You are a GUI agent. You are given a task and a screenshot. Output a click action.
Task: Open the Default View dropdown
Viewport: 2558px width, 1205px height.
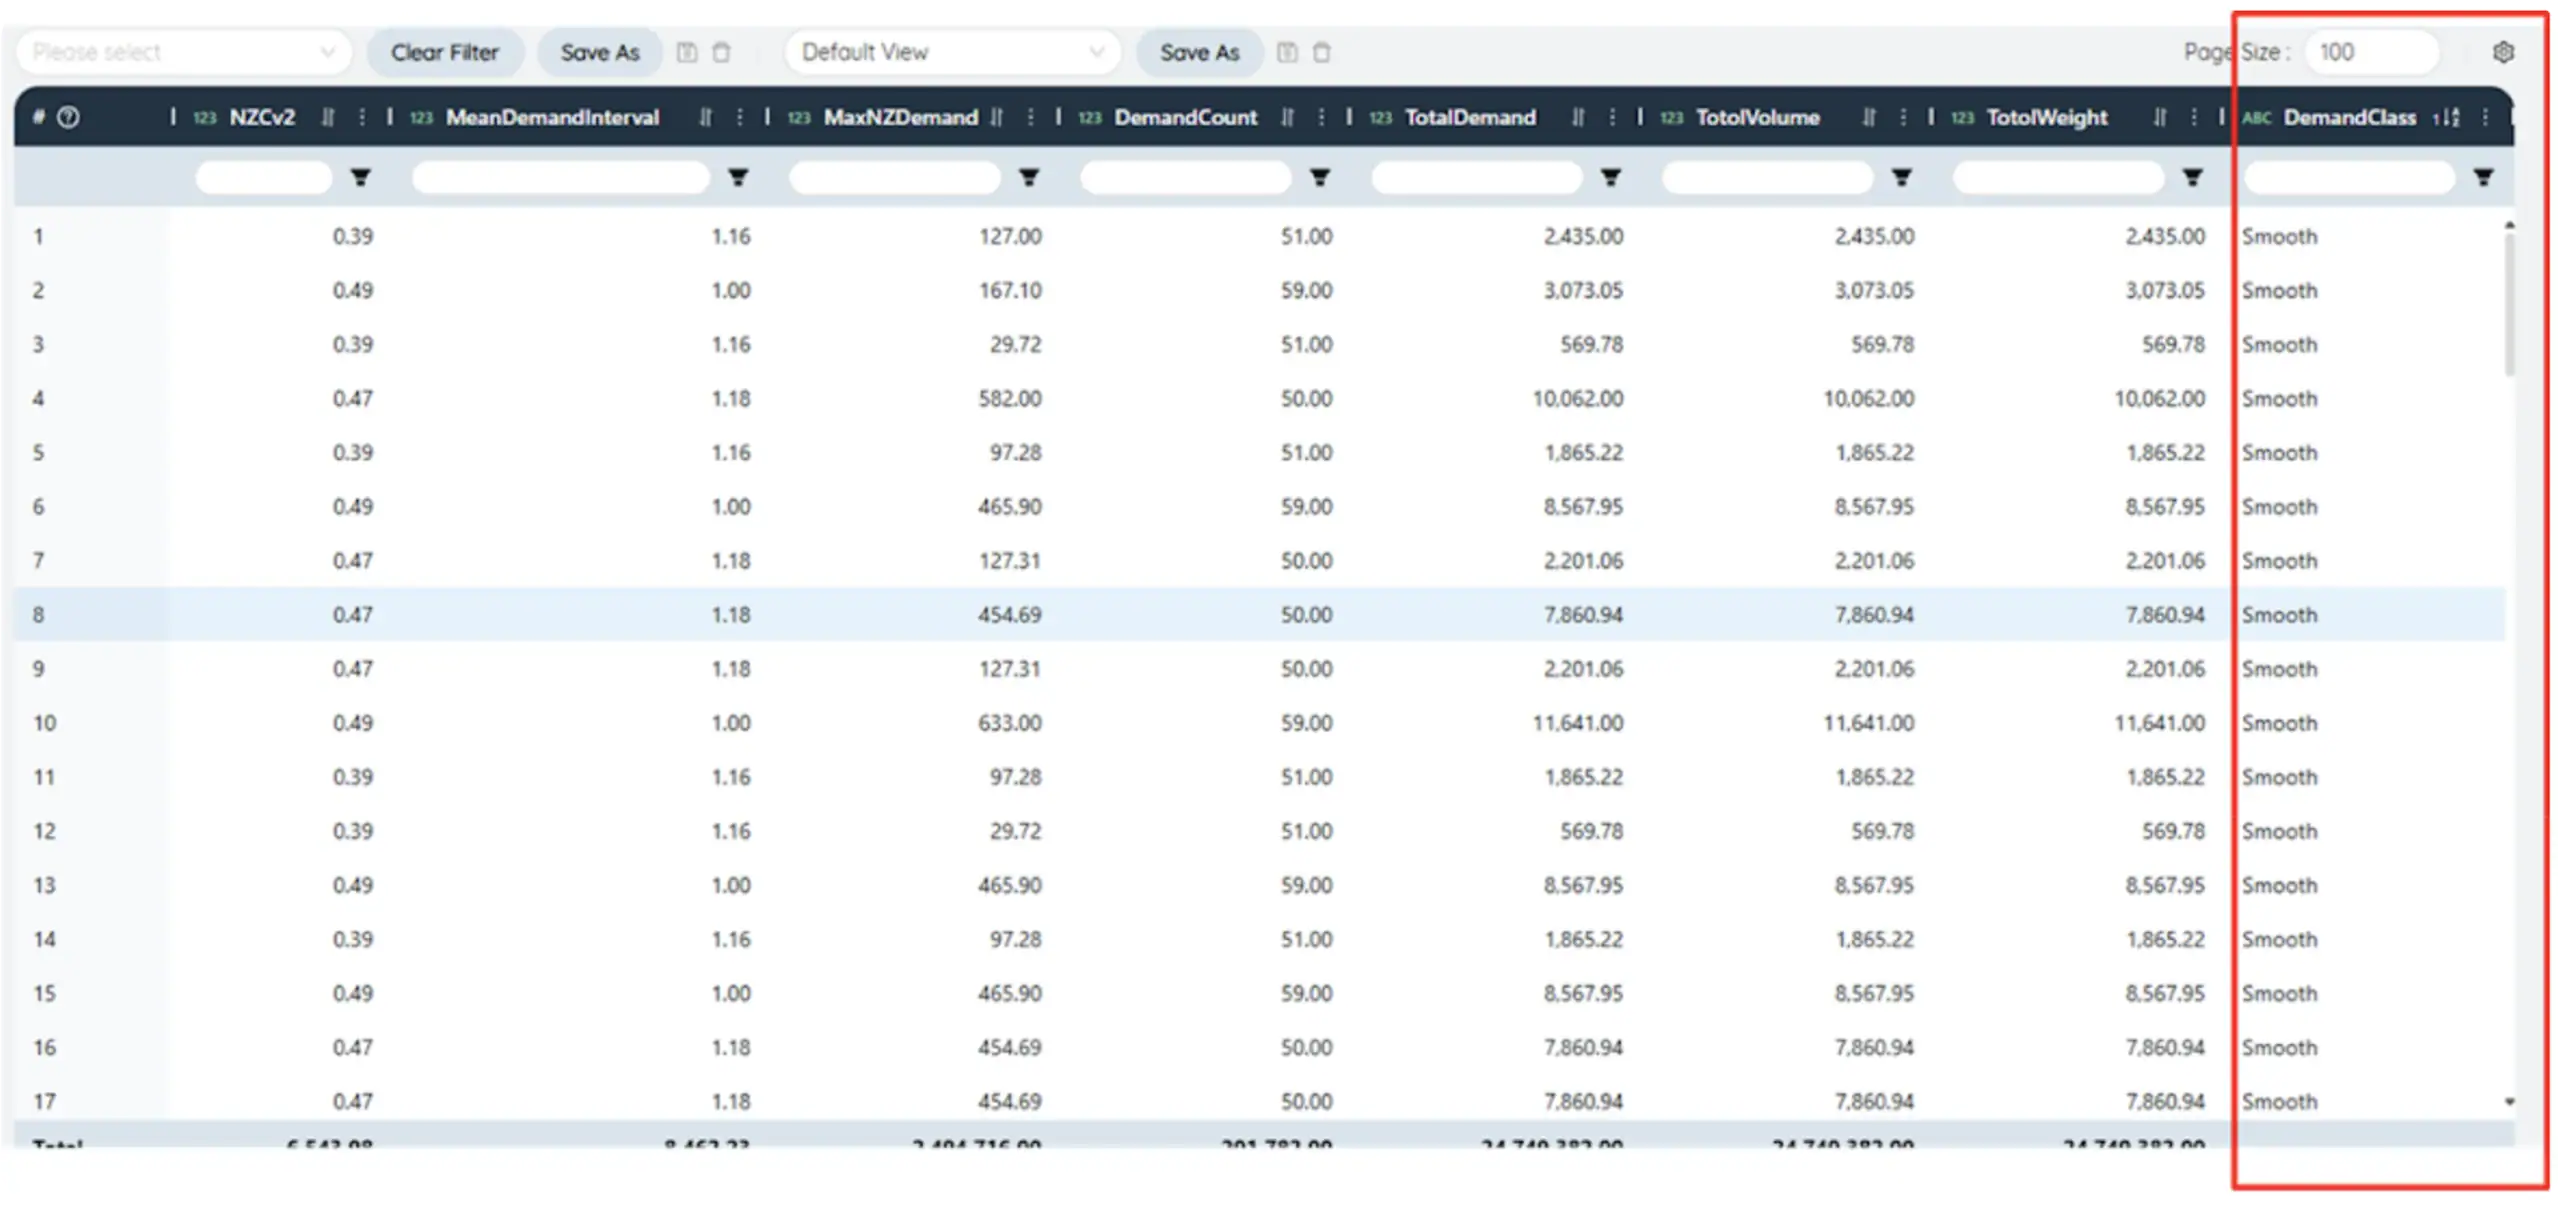point(950,52)
